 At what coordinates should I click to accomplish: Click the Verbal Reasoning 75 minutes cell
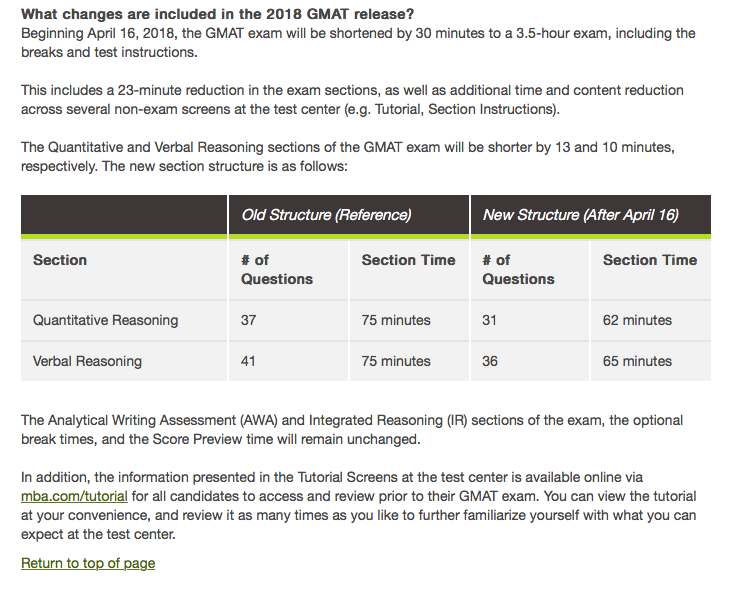396,361
